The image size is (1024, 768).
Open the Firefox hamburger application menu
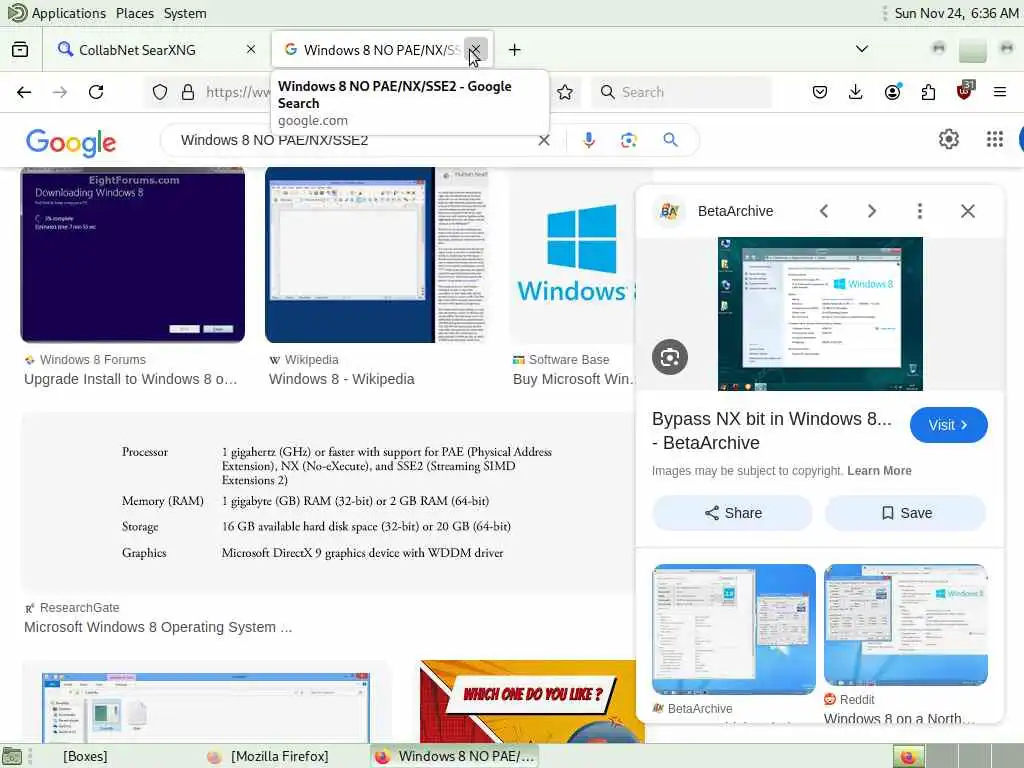pos(1000,92)
